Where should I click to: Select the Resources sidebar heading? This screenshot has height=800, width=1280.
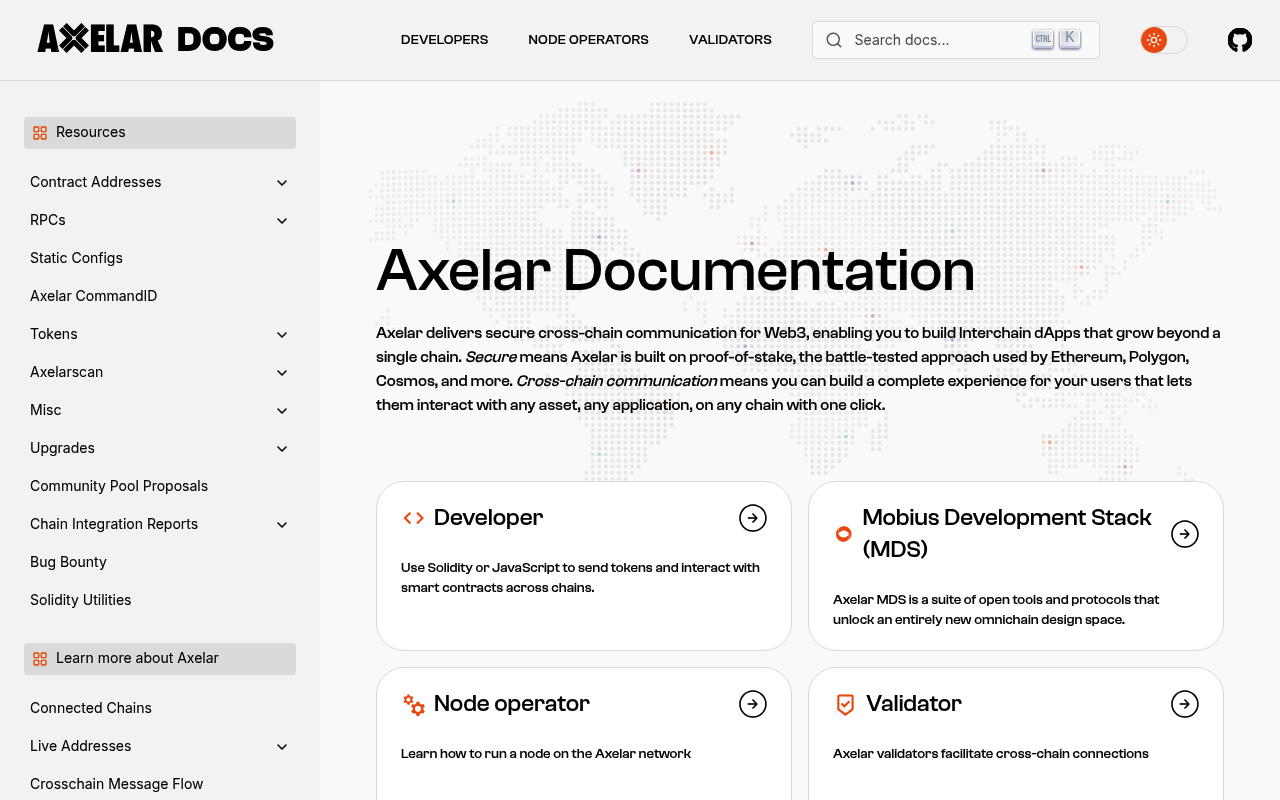click(x=160, y=133)
